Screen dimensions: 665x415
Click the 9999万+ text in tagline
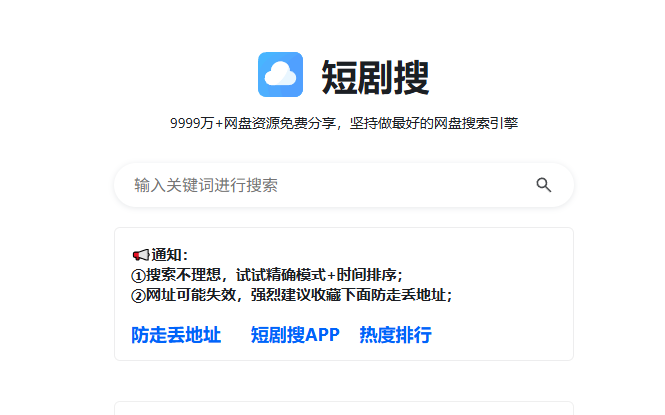coord(192,124)
